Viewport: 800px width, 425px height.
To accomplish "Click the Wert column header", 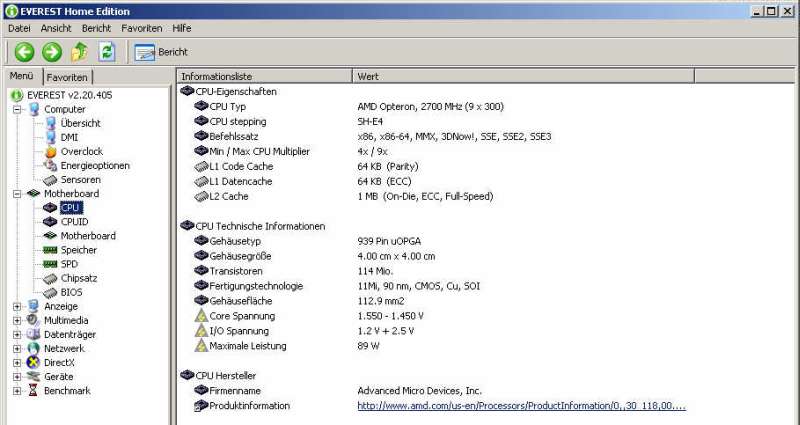I will point(523,77).
